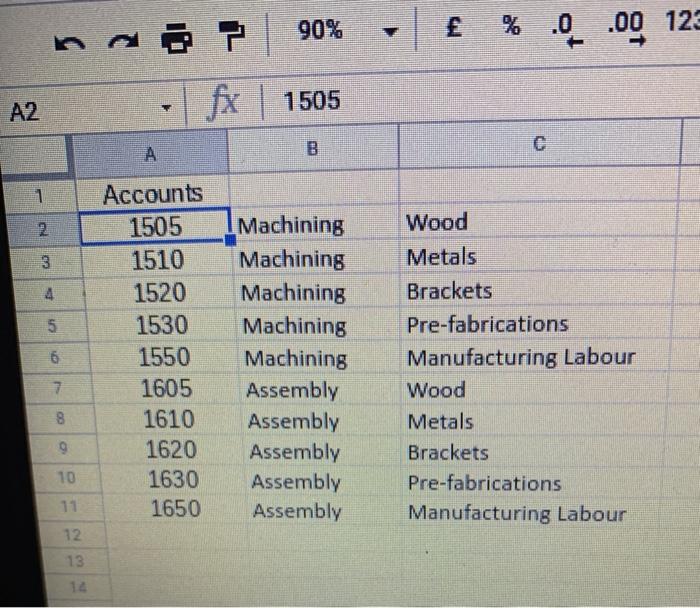
Task: Increase decimal places button
Action: [626, 28]
